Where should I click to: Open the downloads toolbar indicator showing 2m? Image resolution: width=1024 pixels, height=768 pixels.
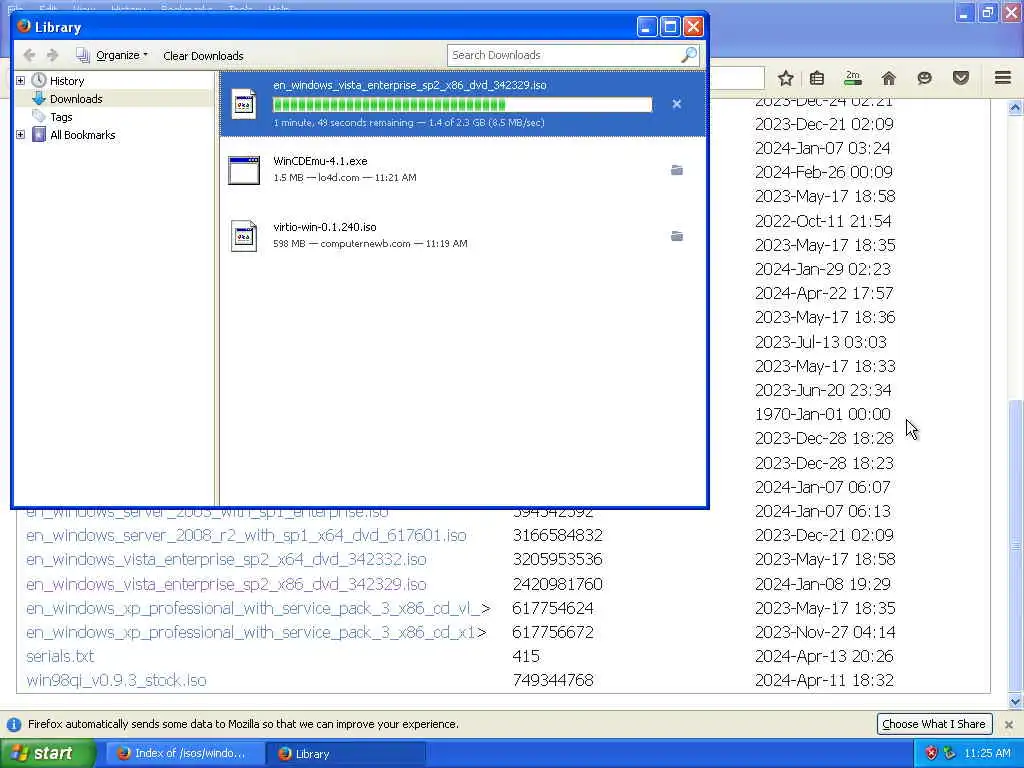pyautogui.click(x=853, y=78)
